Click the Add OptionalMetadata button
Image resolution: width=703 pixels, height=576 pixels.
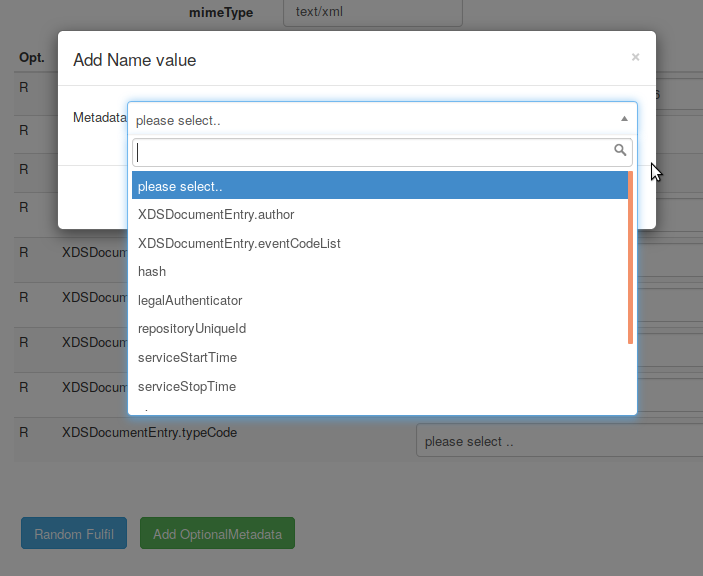click(x=217, y=534)
